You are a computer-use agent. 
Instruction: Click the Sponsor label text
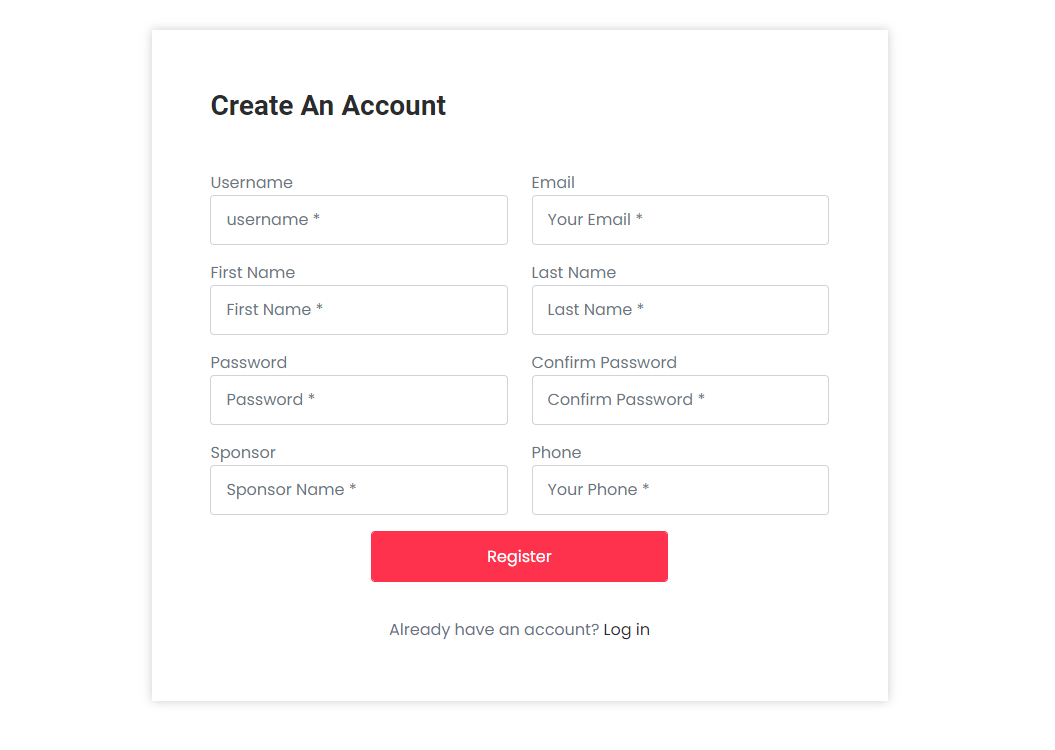point(243,452)
